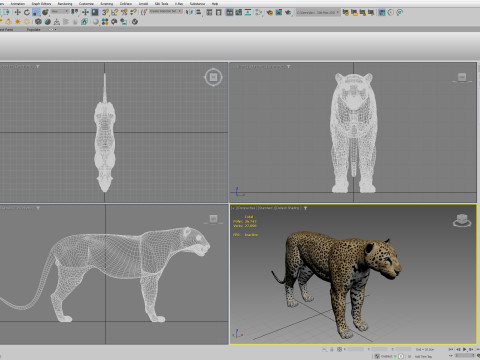480x360 pixels.
Task: Click the four-squares orange icon second toolbar
Action: tap(105, 22)
